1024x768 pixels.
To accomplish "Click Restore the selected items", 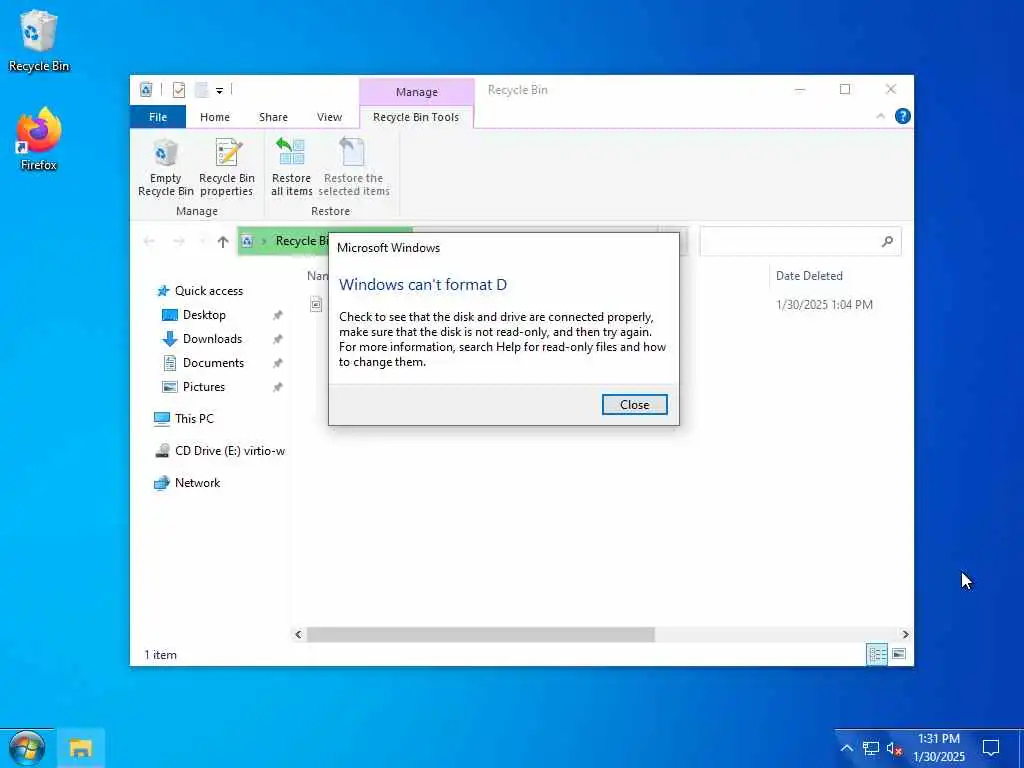I will click(x=353, y=168).
